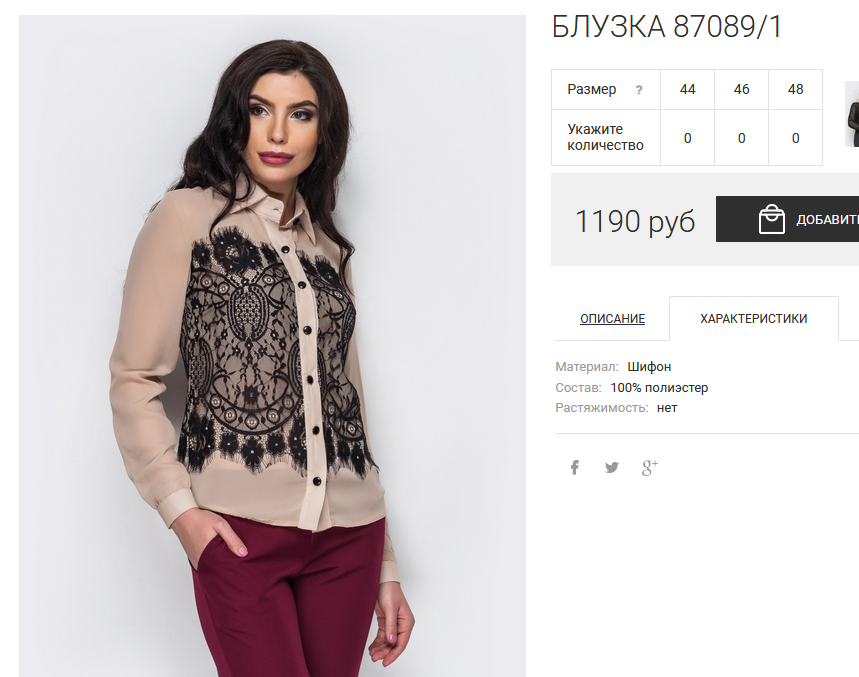The width and height of the screenshot is (859, 677).
Task: Select size 44 column header
Action: (688, 89)
